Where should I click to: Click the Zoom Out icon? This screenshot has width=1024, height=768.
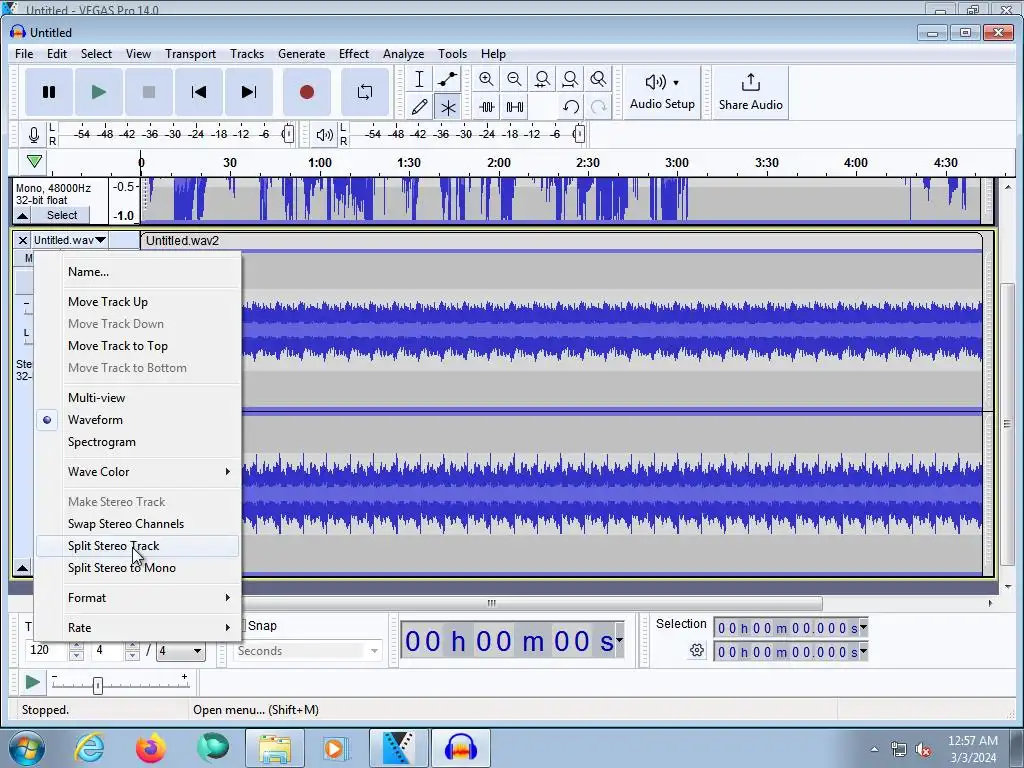[514, 79]
